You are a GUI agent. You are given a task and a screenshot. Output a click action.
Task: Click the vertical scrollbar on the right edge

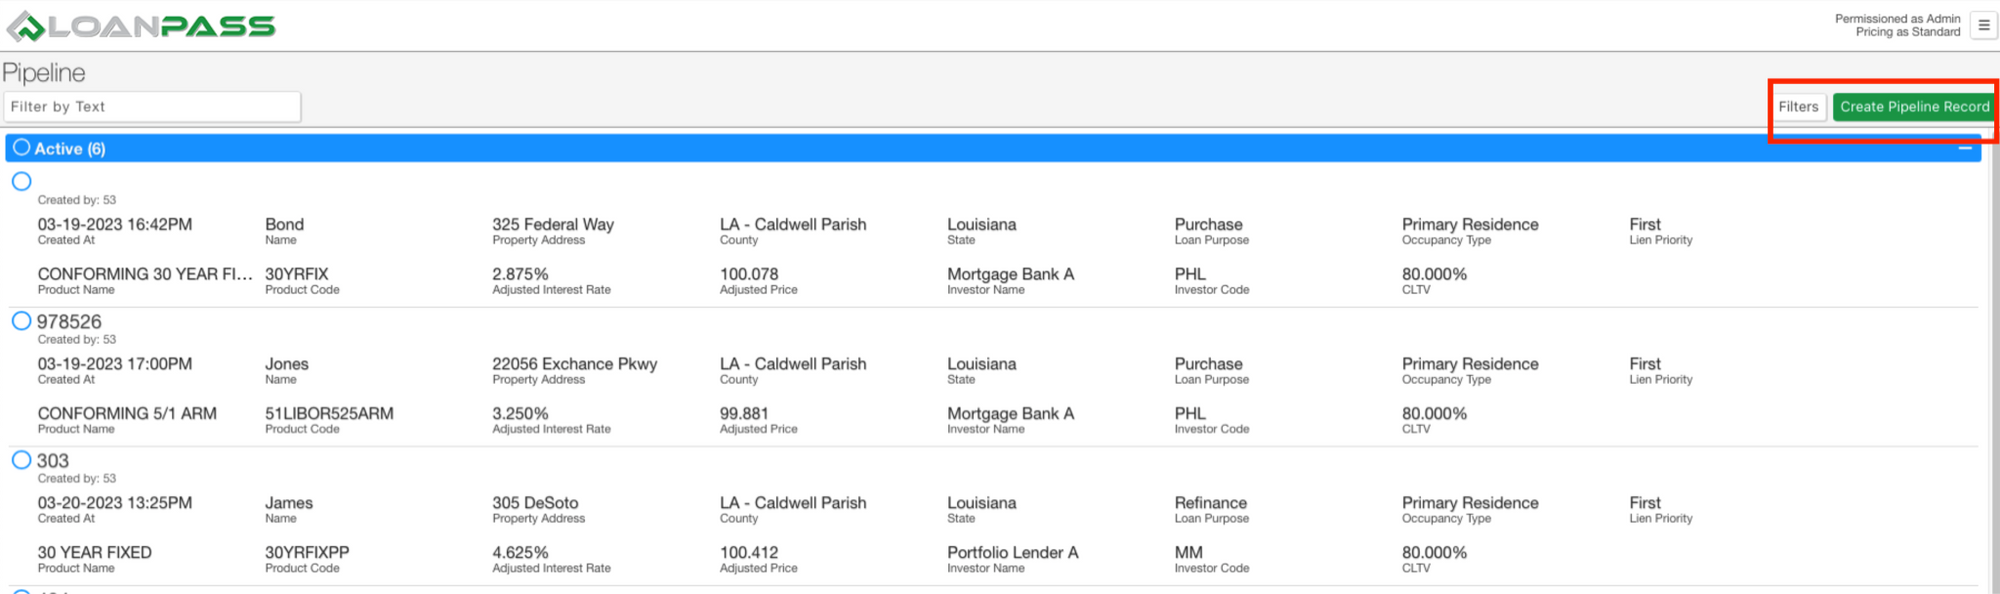click(x=1992, y=360)
